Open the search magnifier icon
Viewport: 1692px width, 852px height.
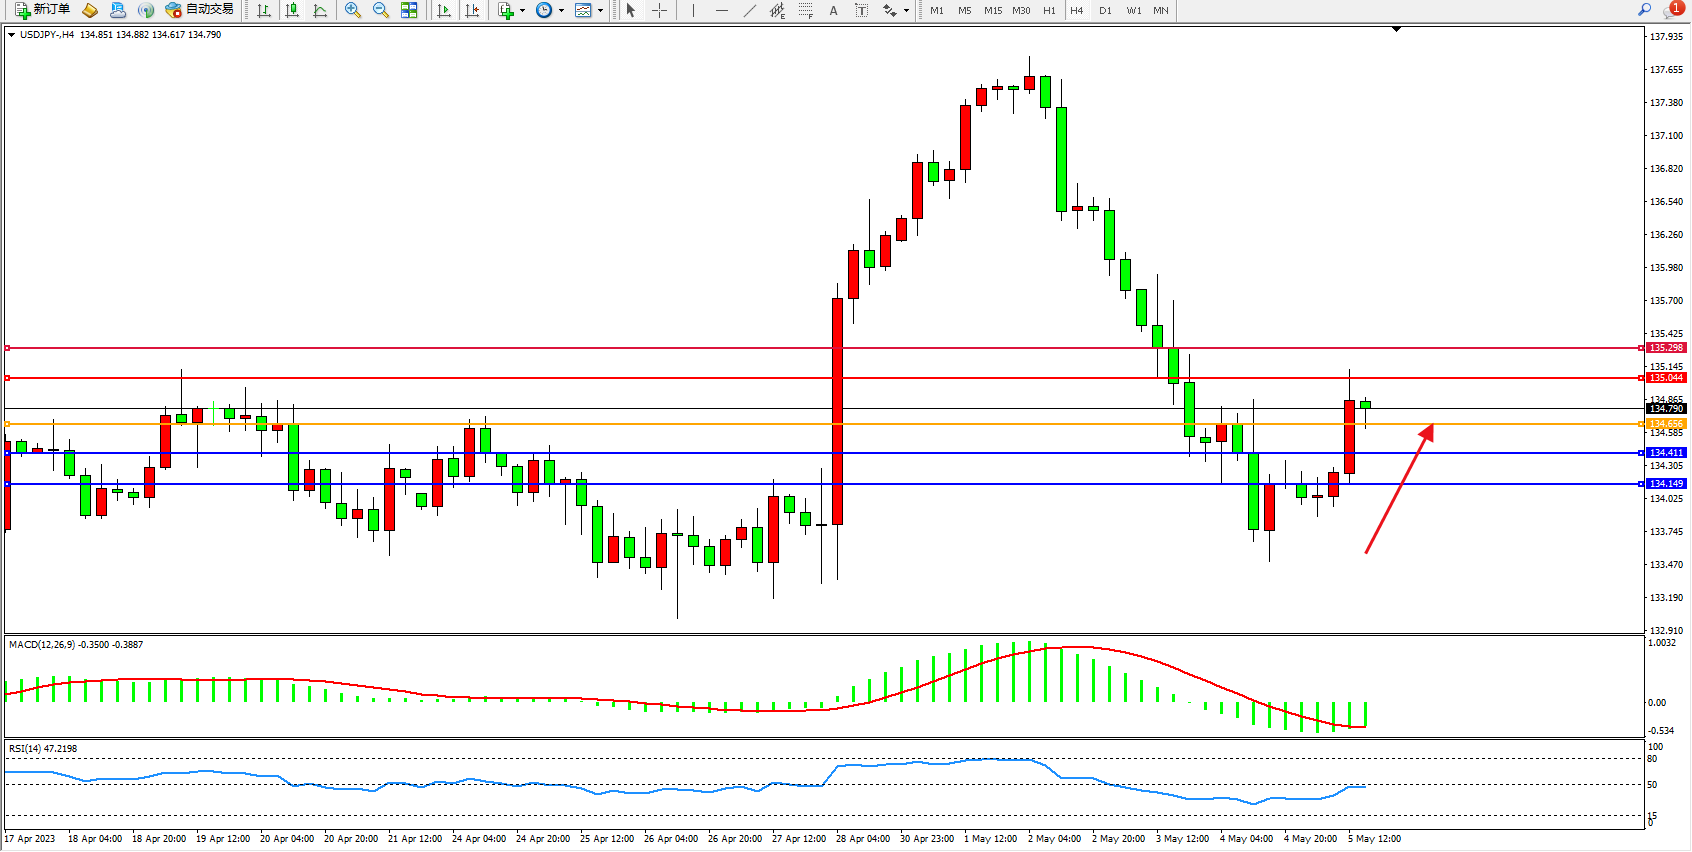(1644, 10)
